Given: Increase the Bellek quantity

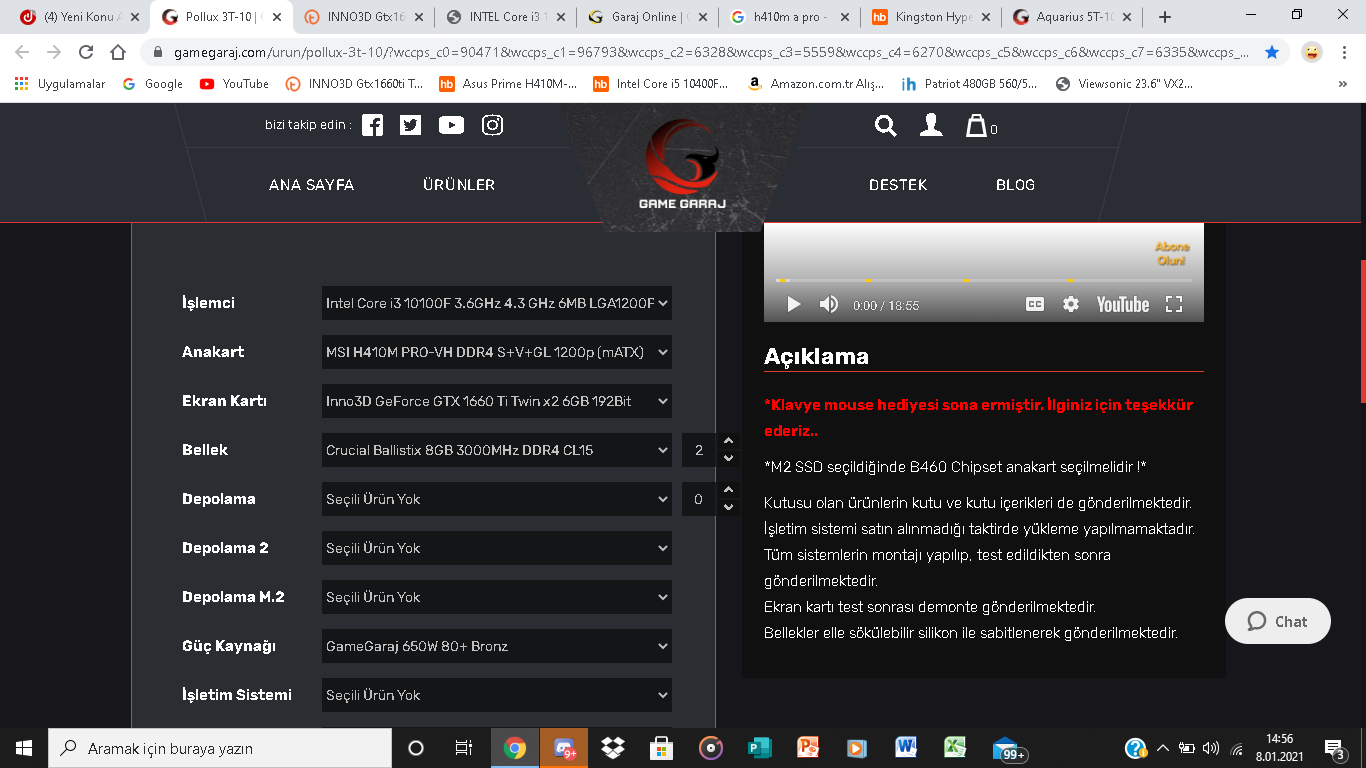Looking at the screenshot, I should (x=728, y=441).
